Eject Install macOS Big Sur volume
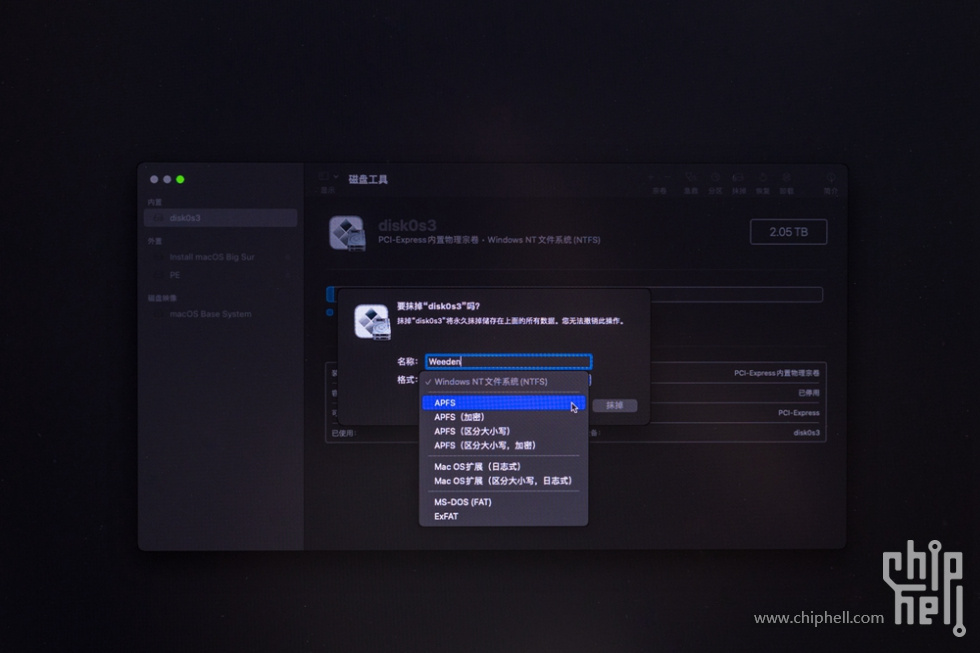980x653 pixels. pyautogui.click(x=288, y=257)
